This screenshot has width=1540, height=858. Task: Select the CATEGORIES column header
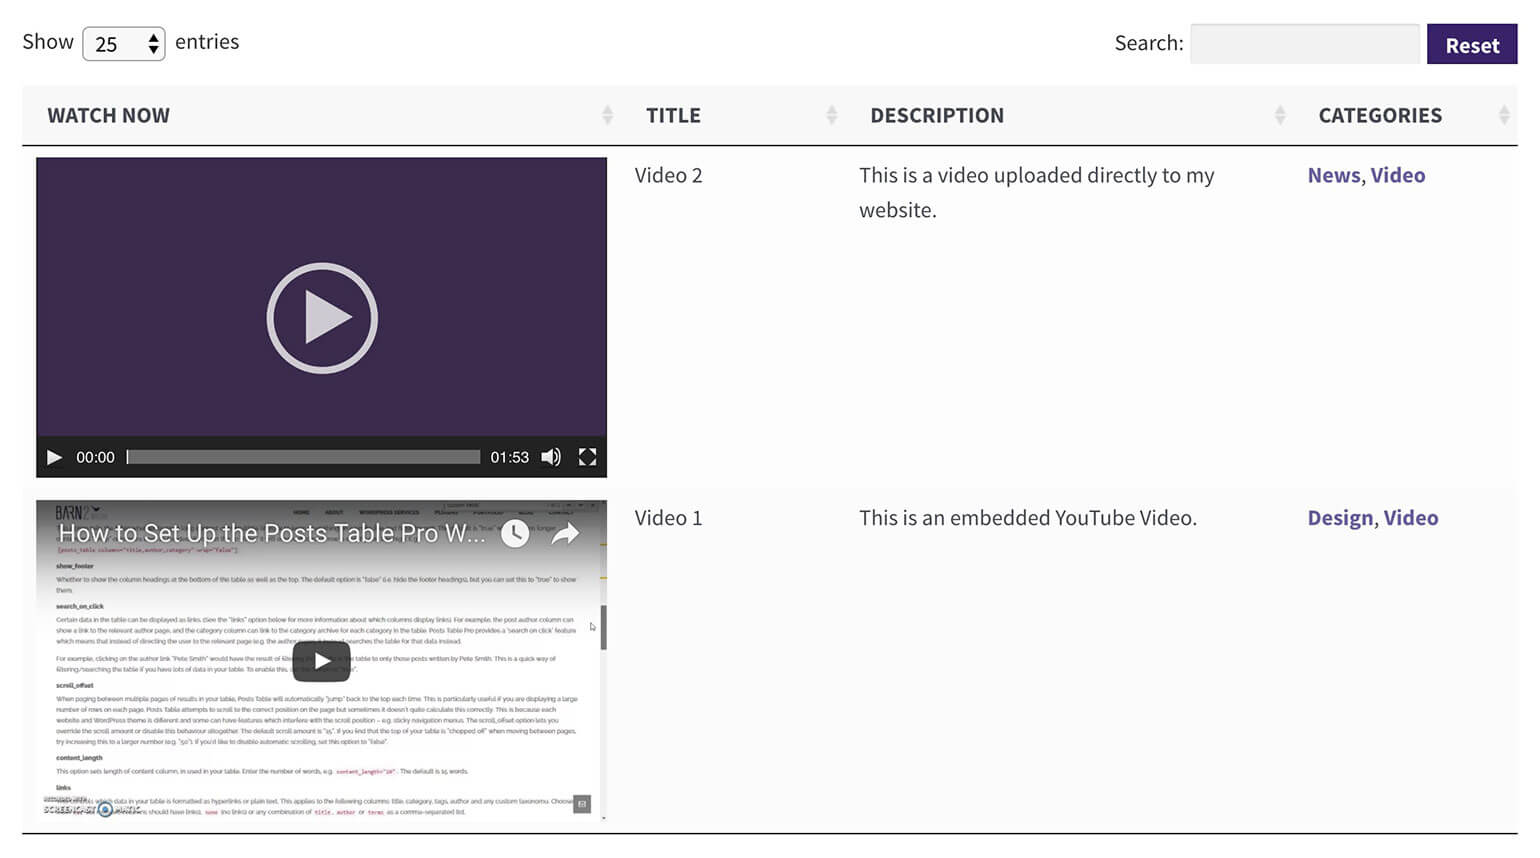(1380, 115)
